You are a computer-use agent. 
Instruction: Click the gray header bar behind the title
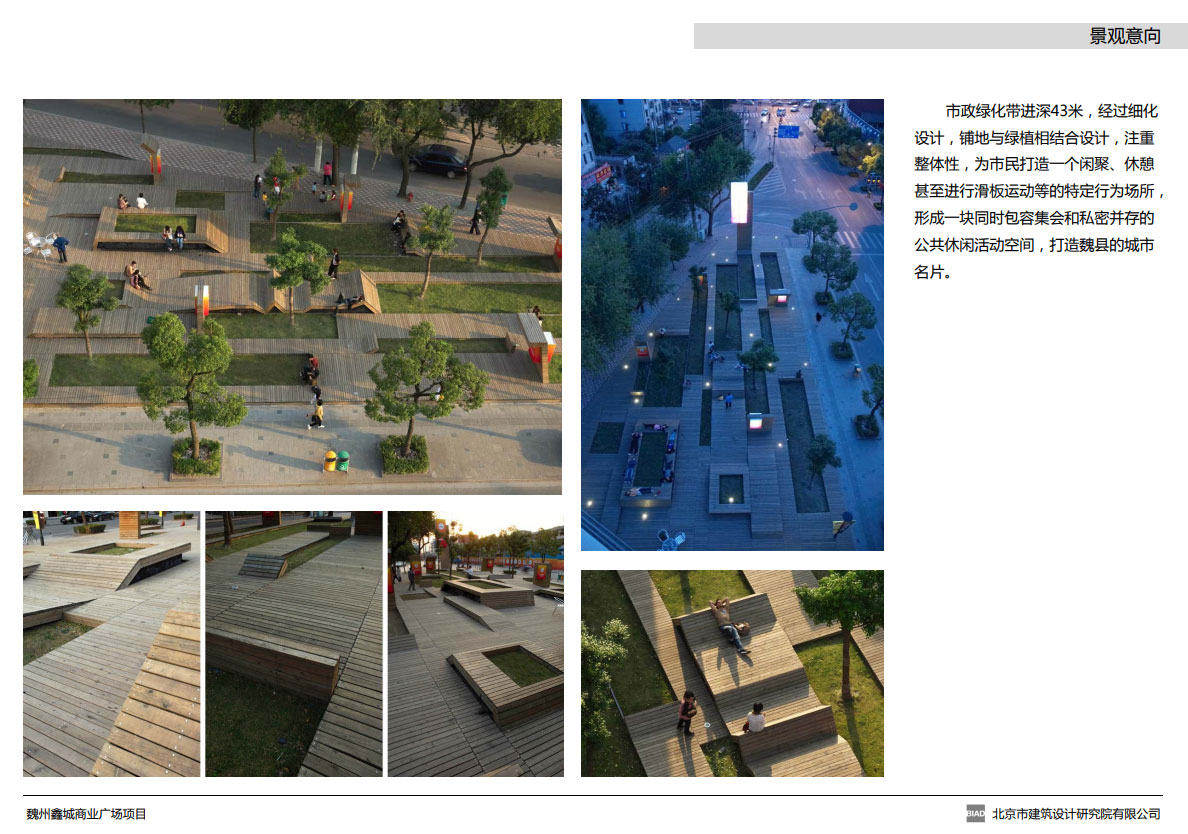point(880,37)
